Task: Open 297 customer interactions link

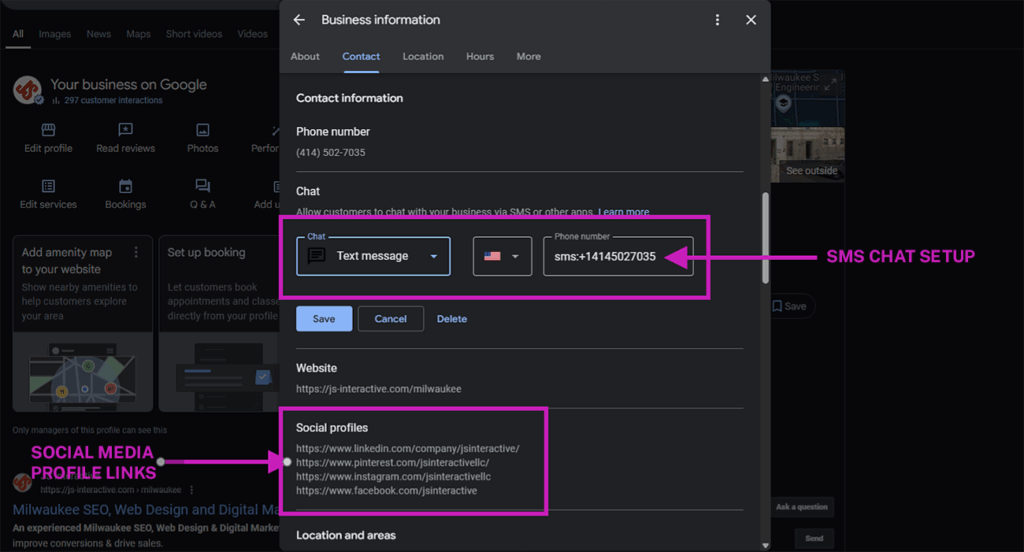Action: [x=113, y=101]
